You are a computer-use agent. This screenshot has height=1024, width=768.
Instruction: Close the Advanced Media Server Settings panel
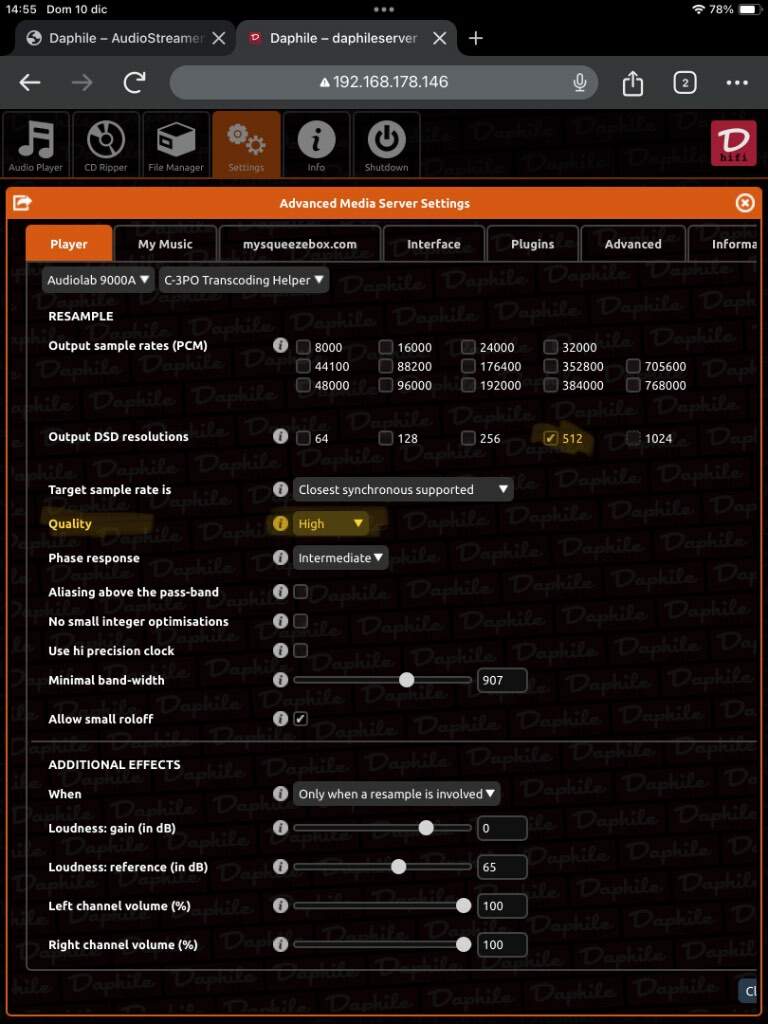click(745, 203)
